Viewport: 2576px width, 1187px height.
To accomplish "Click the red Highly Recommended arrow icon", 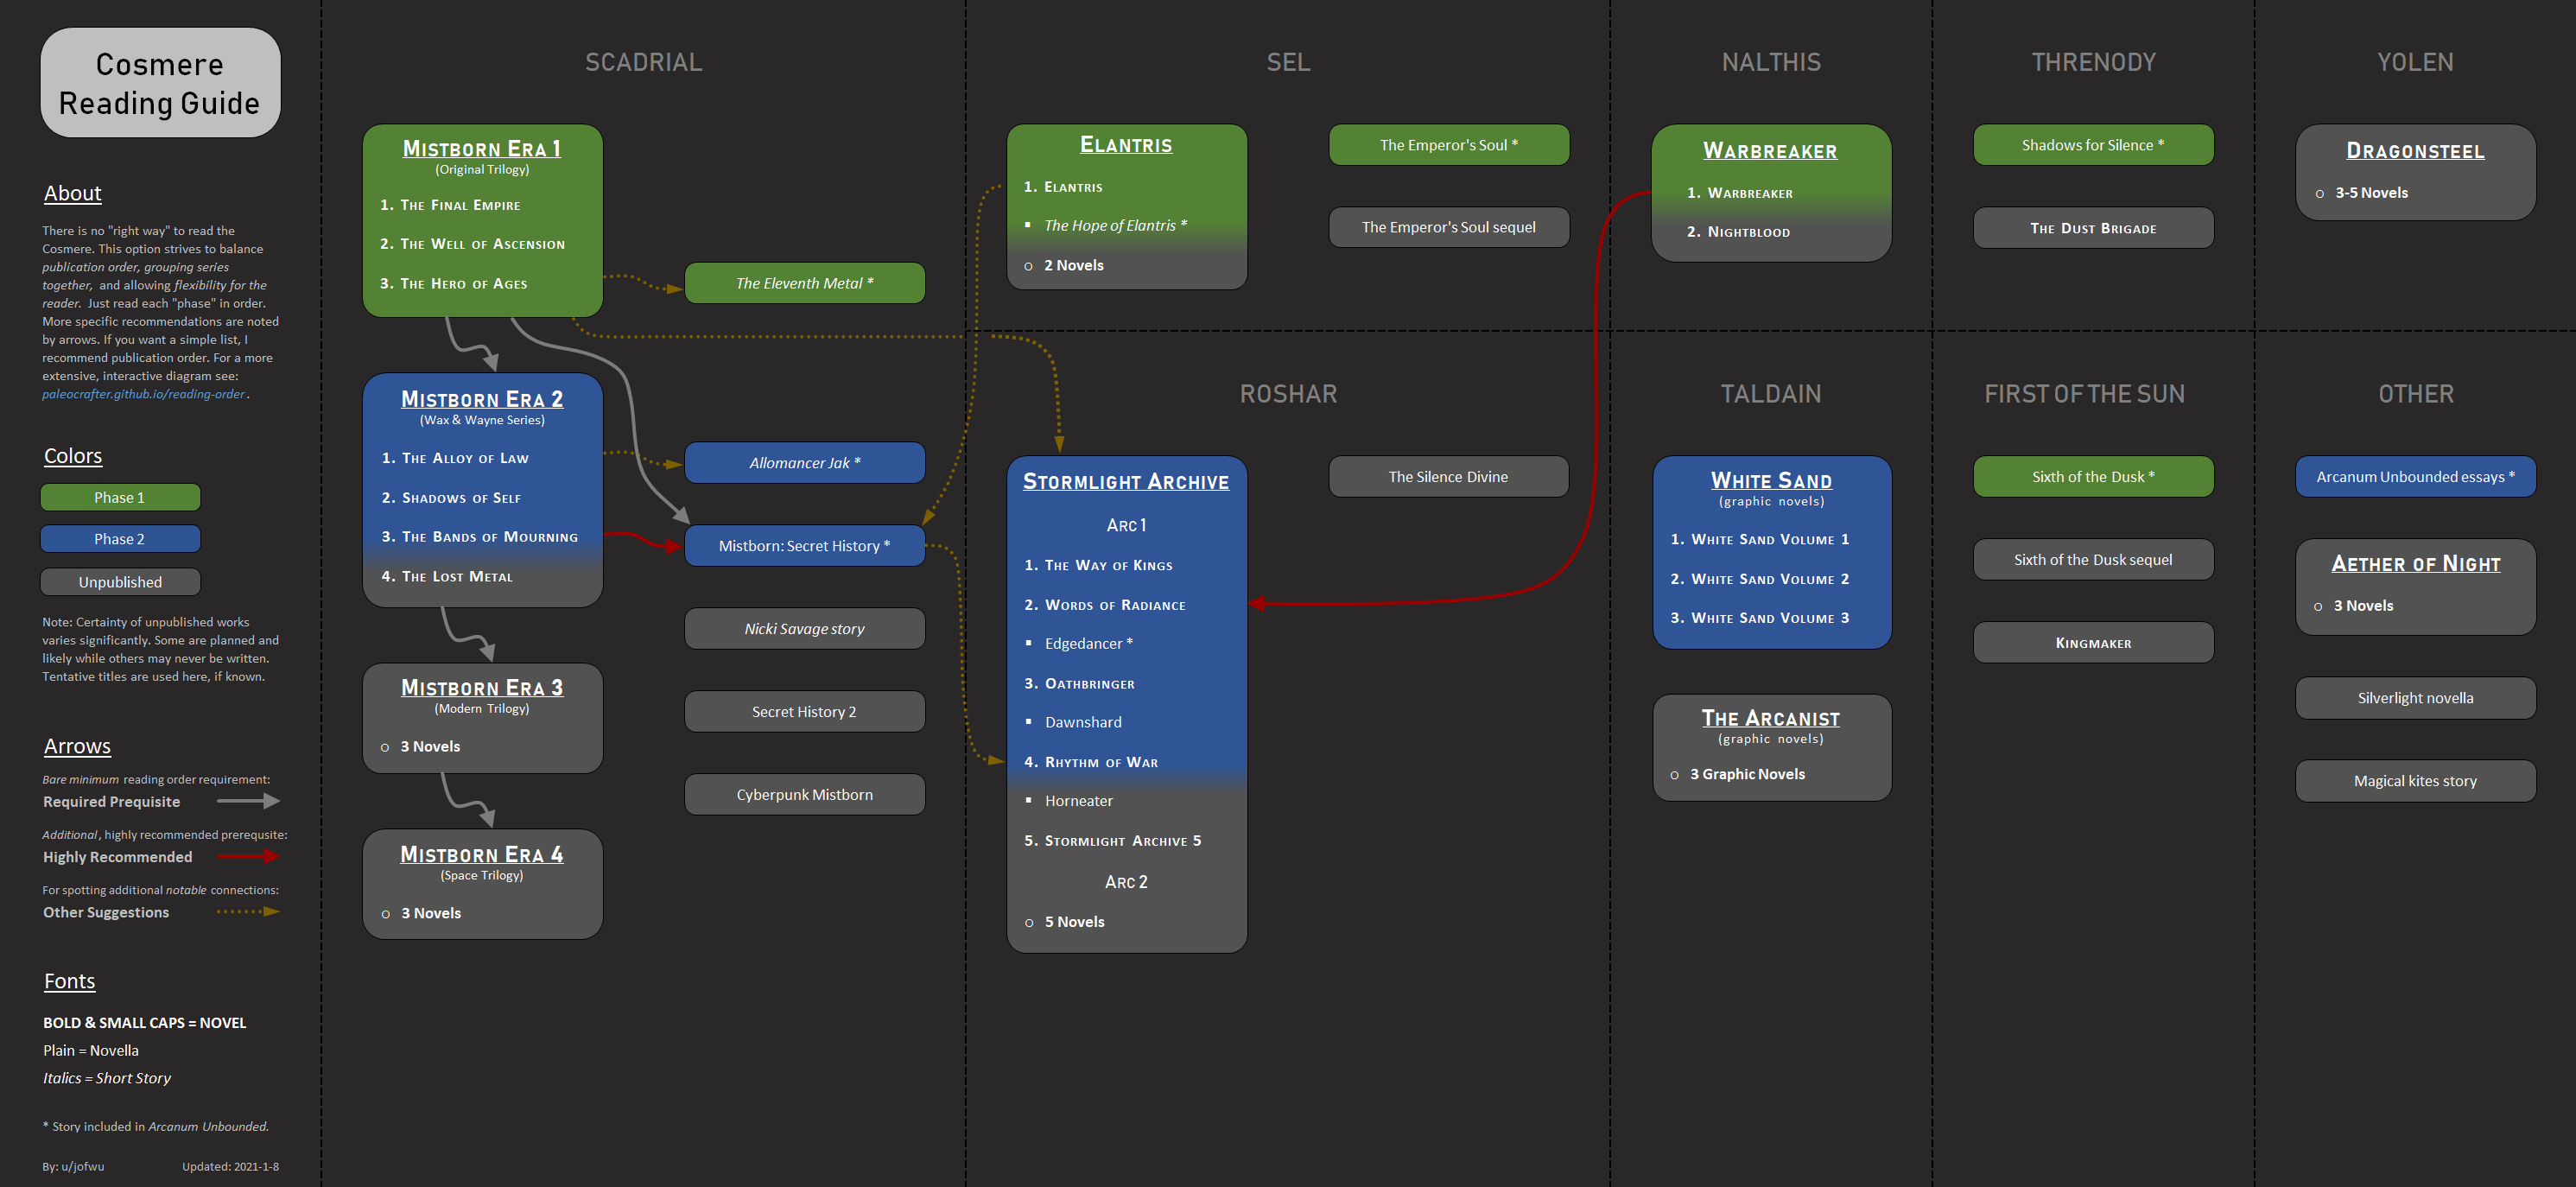I will point(248,856).
